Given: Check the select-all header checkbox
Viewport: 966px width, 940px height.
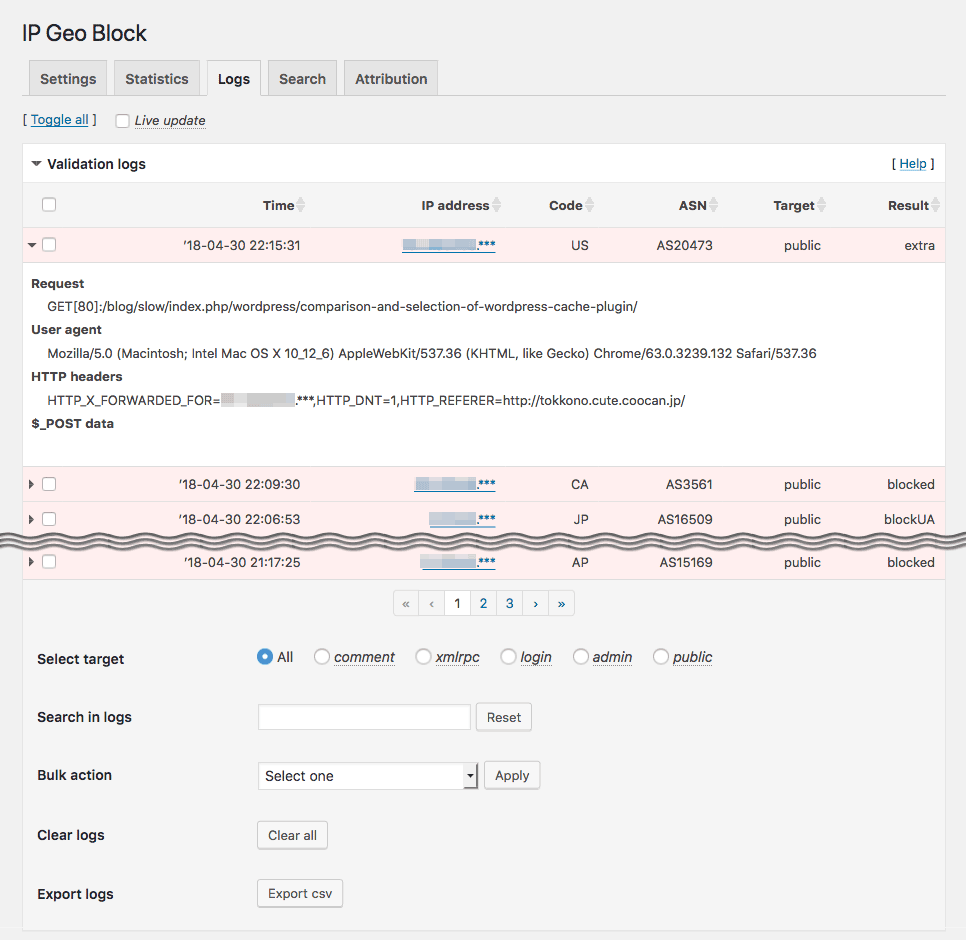Looking at the screenshot, I should point(49,205).
